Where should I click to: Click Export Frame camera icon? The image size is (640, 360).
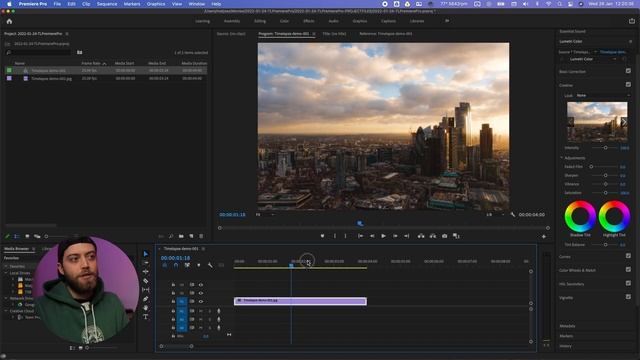[444, 236]
